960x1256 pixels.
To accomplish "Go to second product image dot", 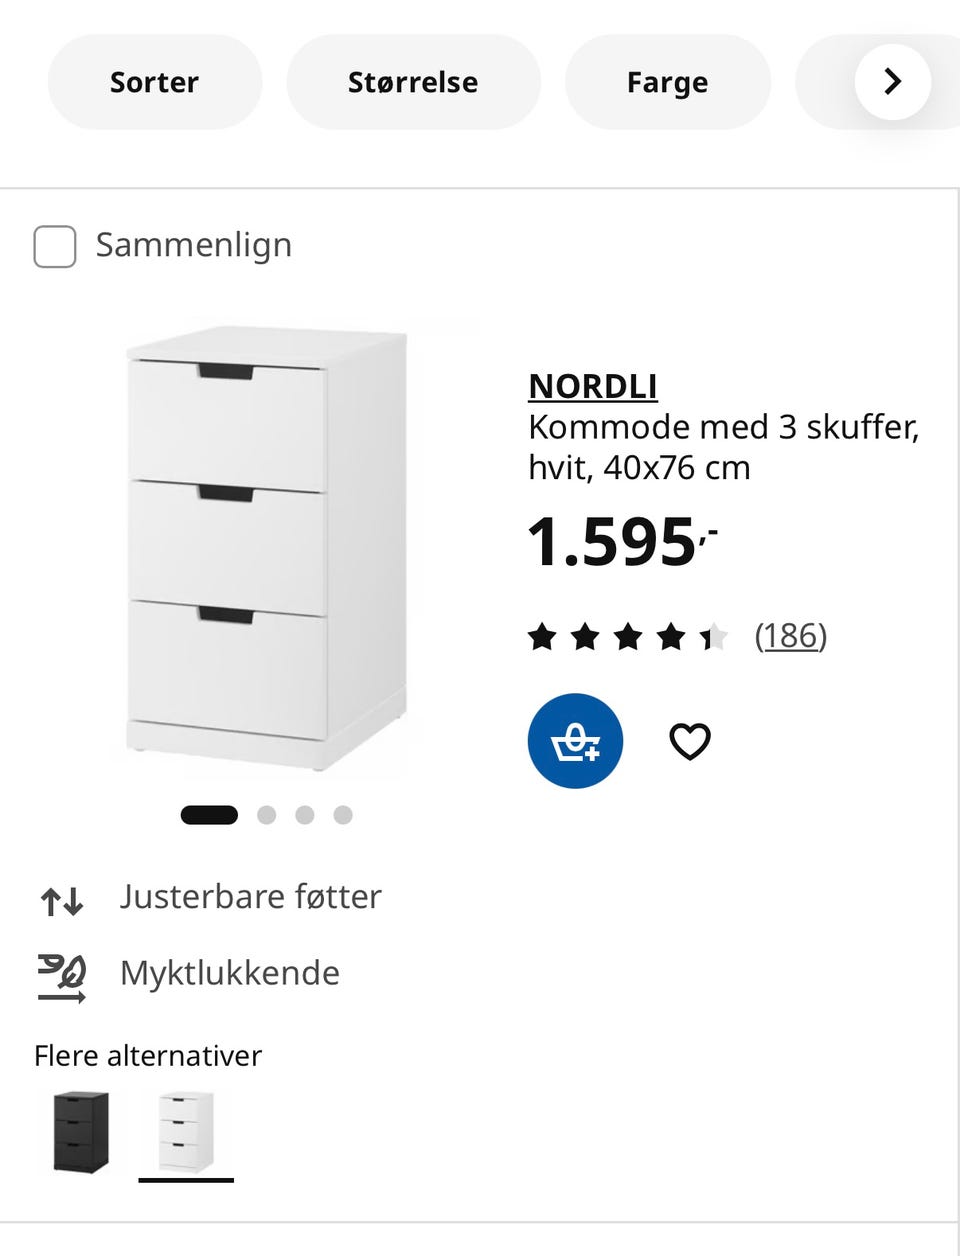I will tap(266, 815).
